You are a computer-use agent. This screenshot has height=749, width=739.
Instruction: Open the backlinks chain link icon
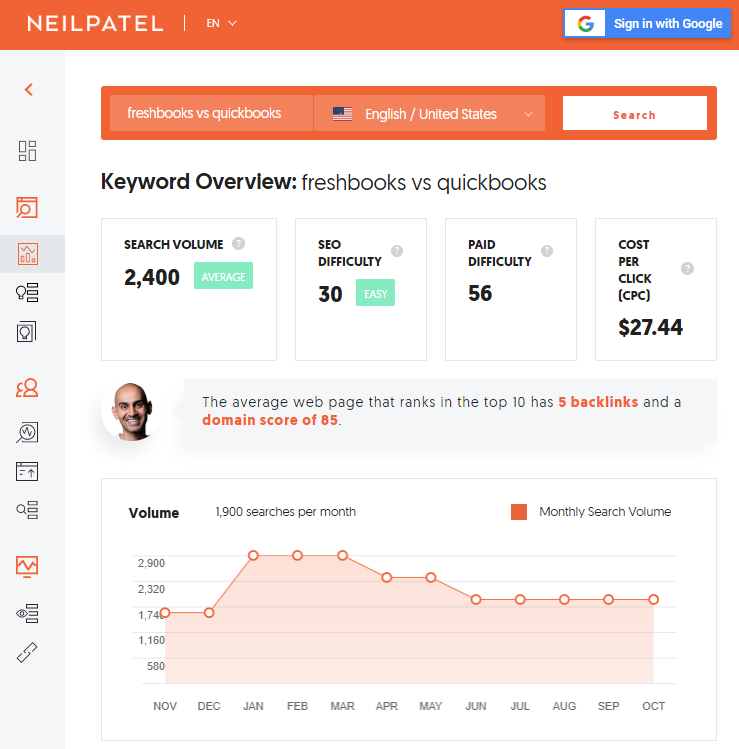click(27, 652)
